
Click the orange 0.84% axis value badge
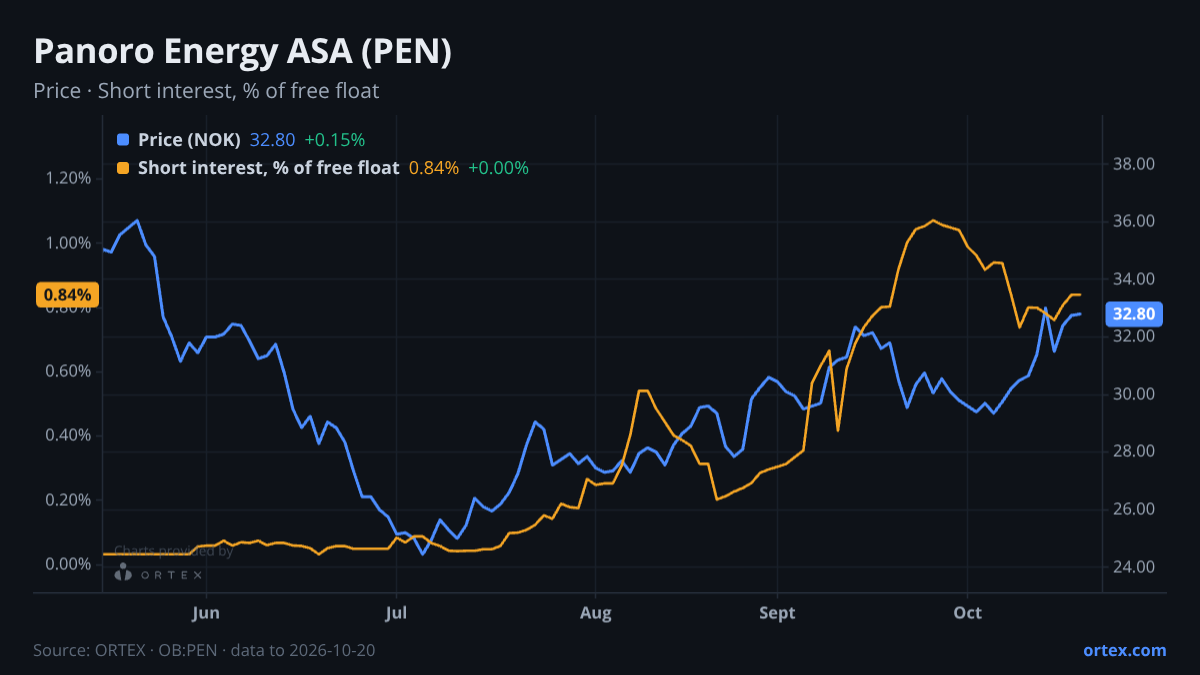tap(69, 295)
